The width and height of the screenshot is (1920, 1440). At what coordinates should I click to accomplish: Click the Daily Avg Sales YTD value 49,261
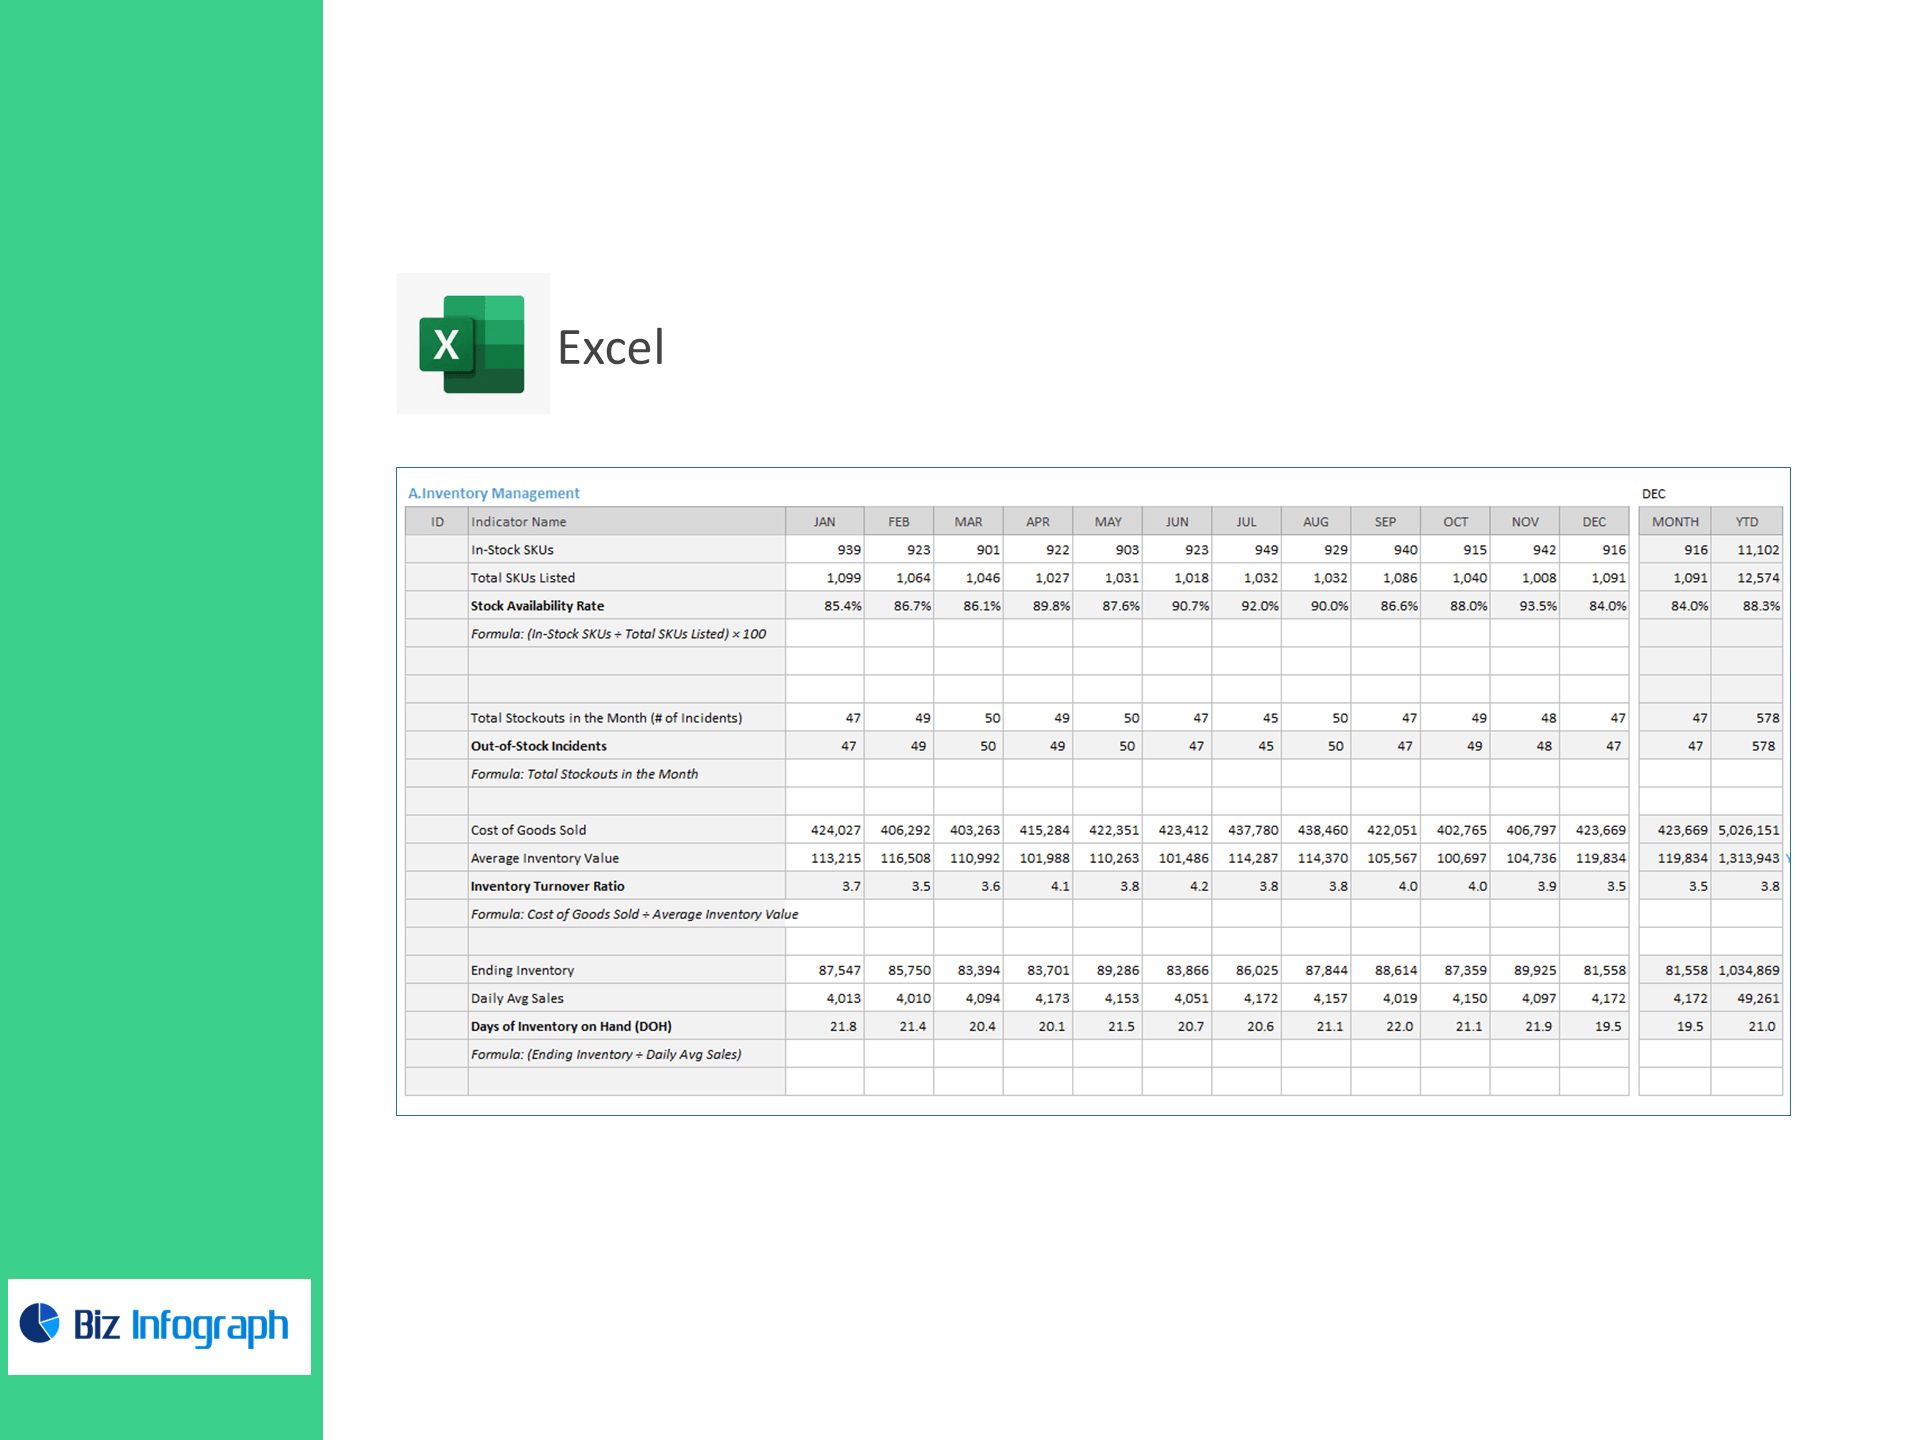(1757, 998)
